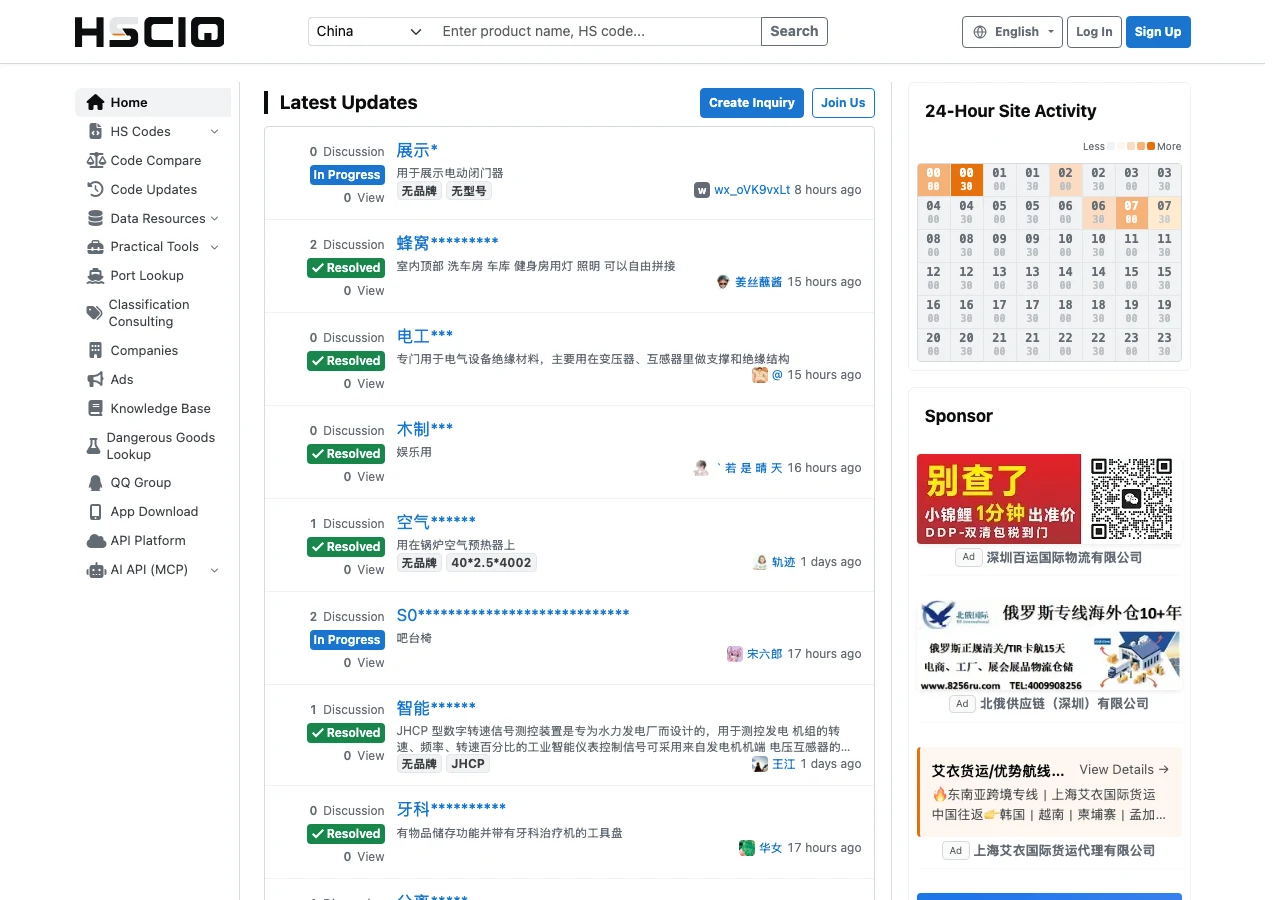Viewport: 1280px width, 900px height.
Task: Click 宋六郎 user avatar
Action: click(x=735, y=654)
